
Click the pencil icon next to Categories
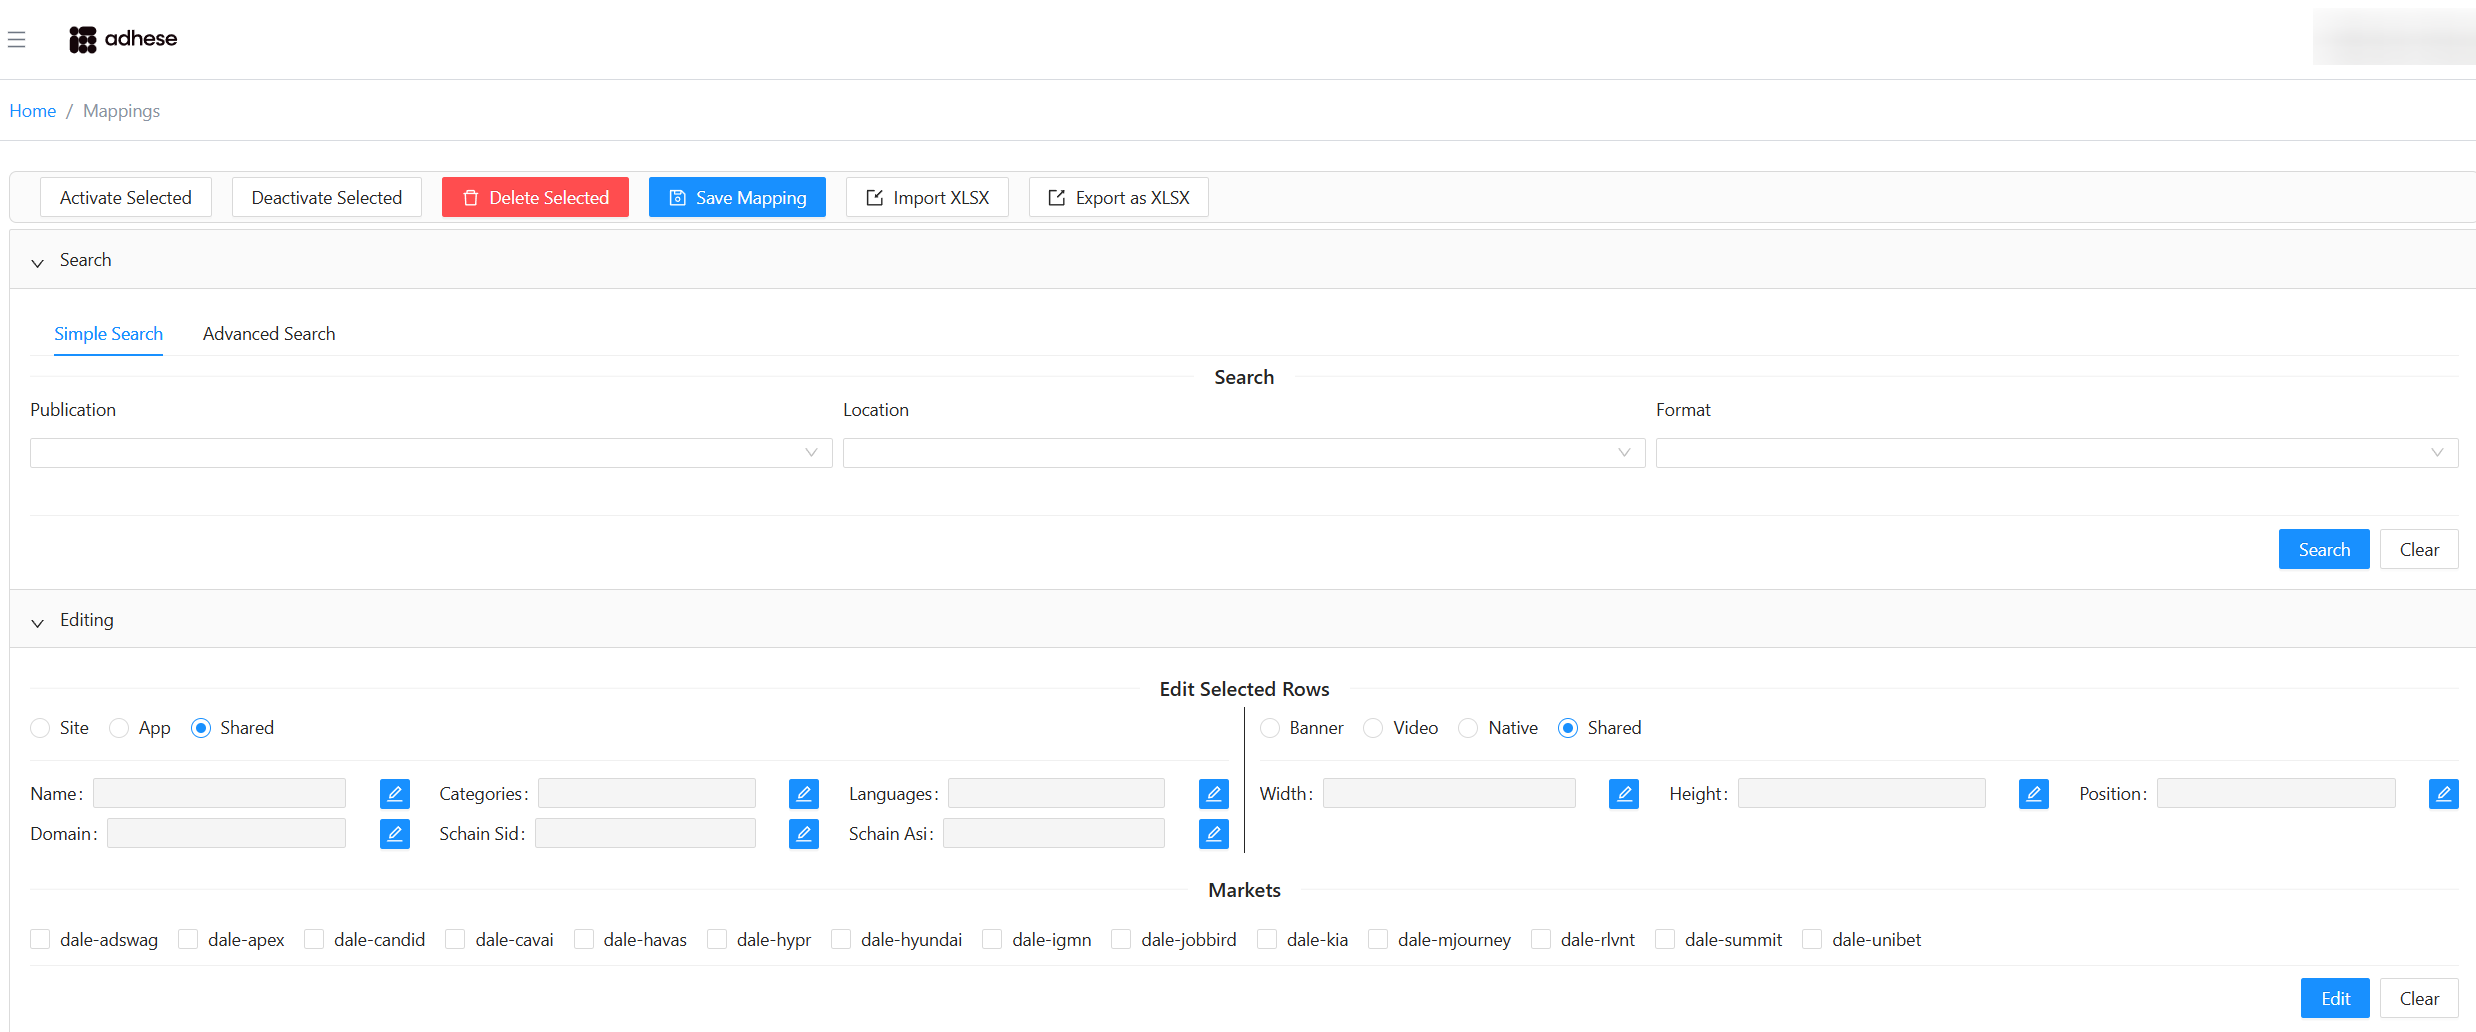click(803, 794)
